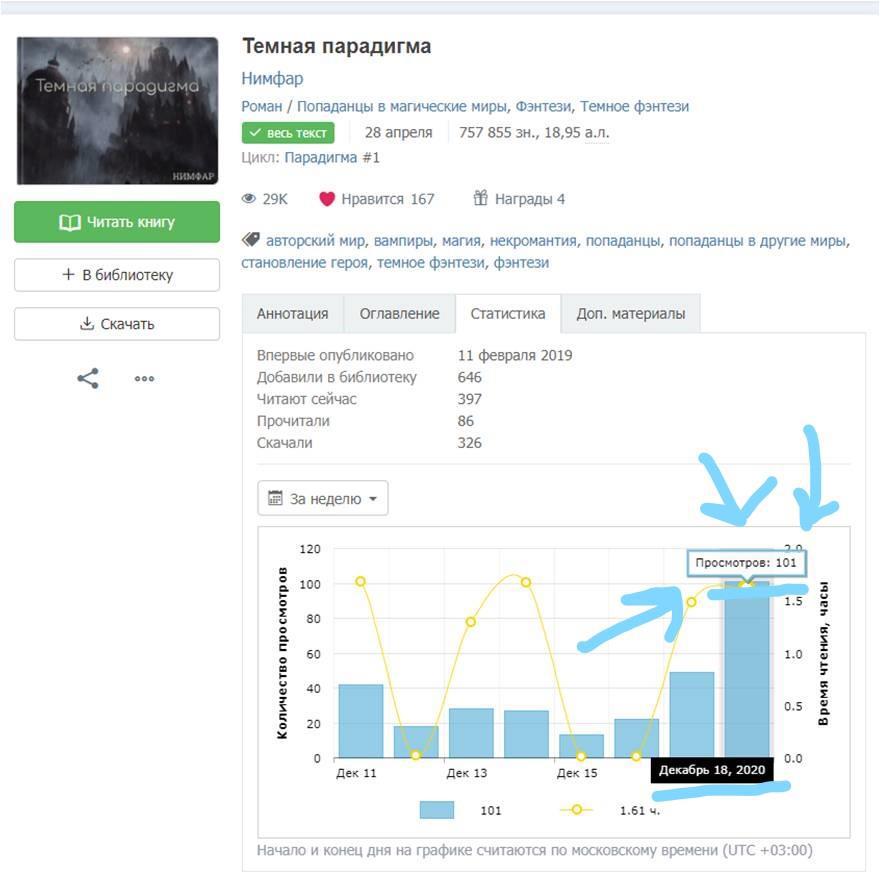Switch to the Аннотация tab
This screenshot has height=880, width=880.
(x=292, y=313)
